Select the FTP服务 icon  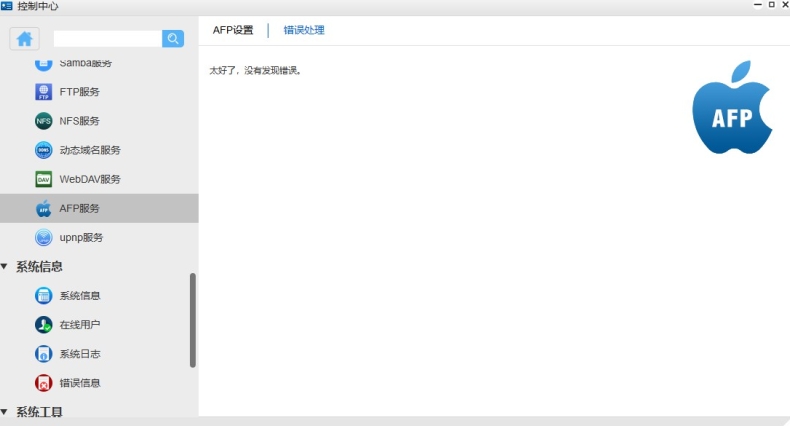[44, 92]
